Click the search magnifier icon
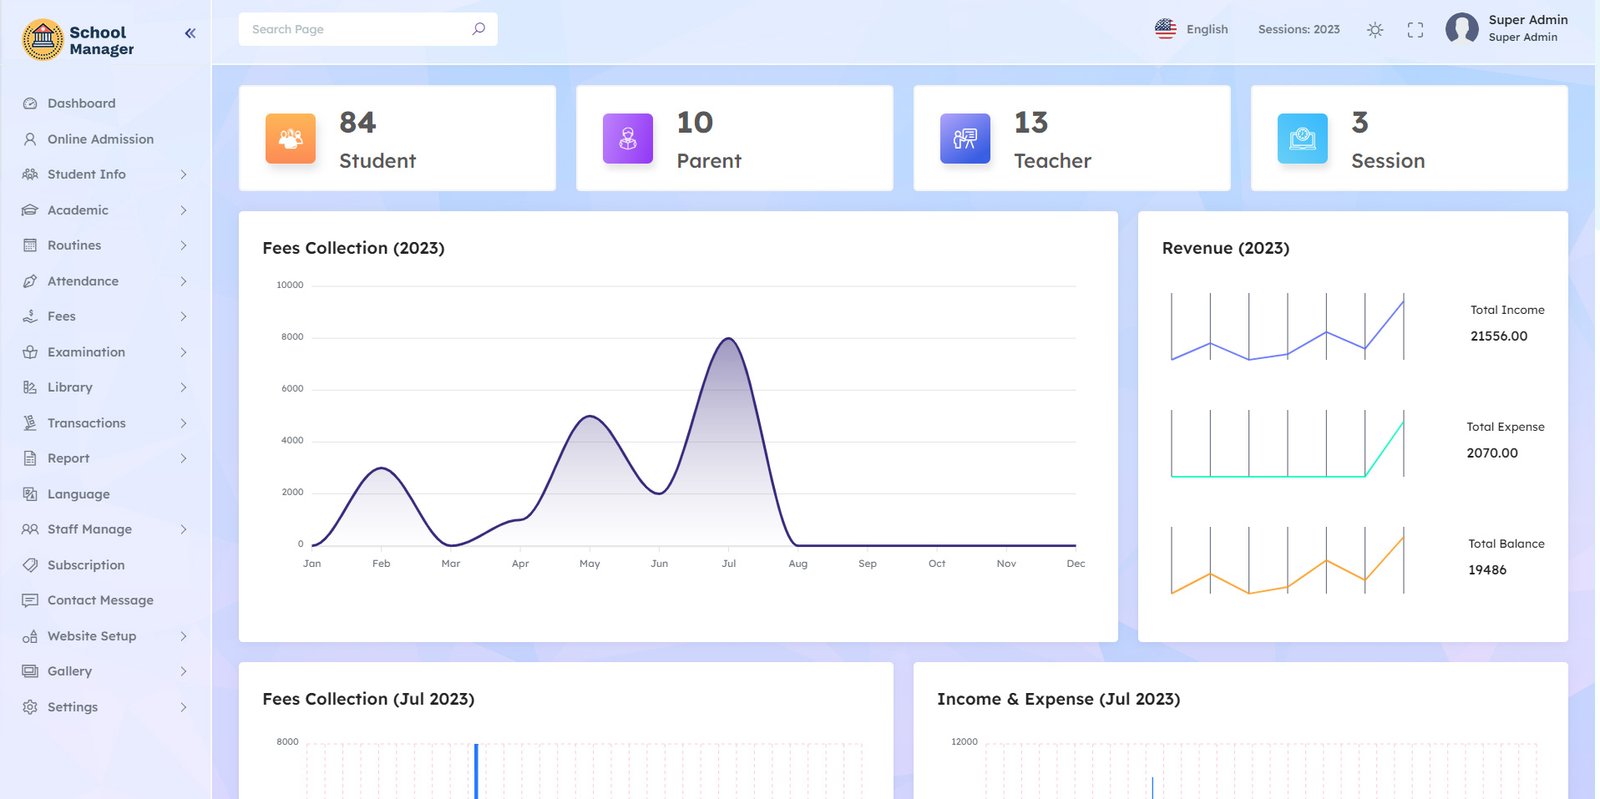 [x=479, y=29]
